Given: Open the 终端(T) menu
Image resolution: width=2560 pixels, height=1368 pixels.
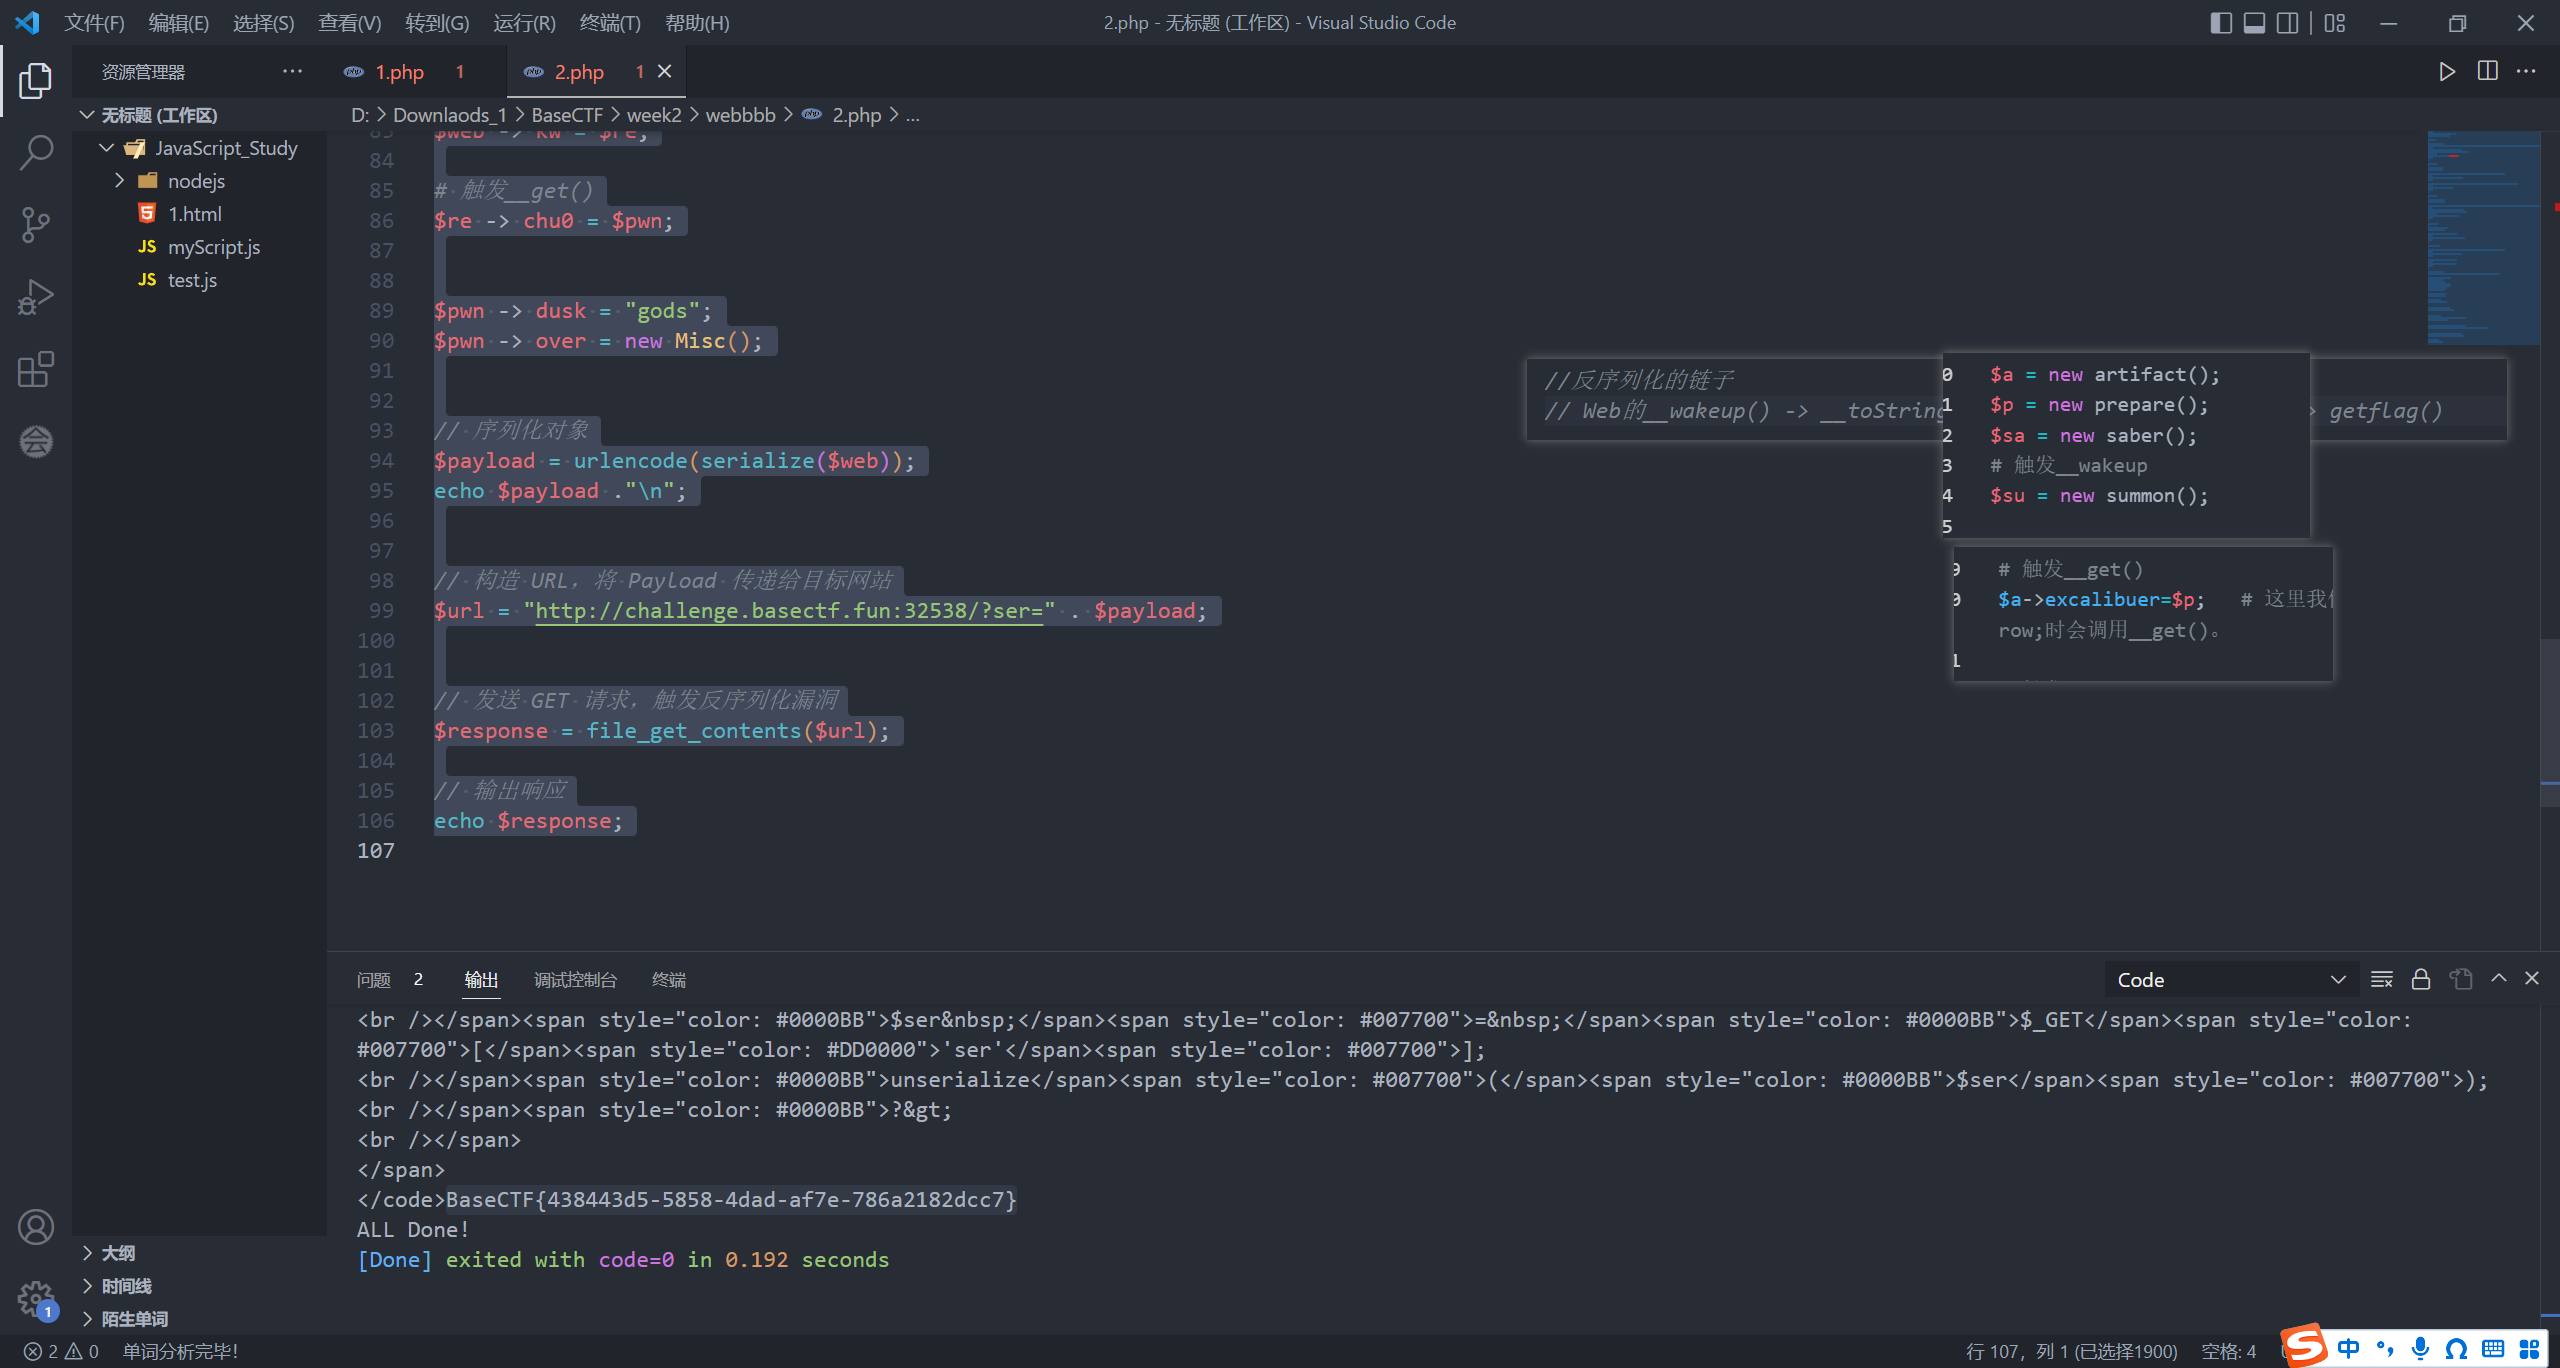Looking at the screenshot, I should pyautogui.click(x=610, y=23).
